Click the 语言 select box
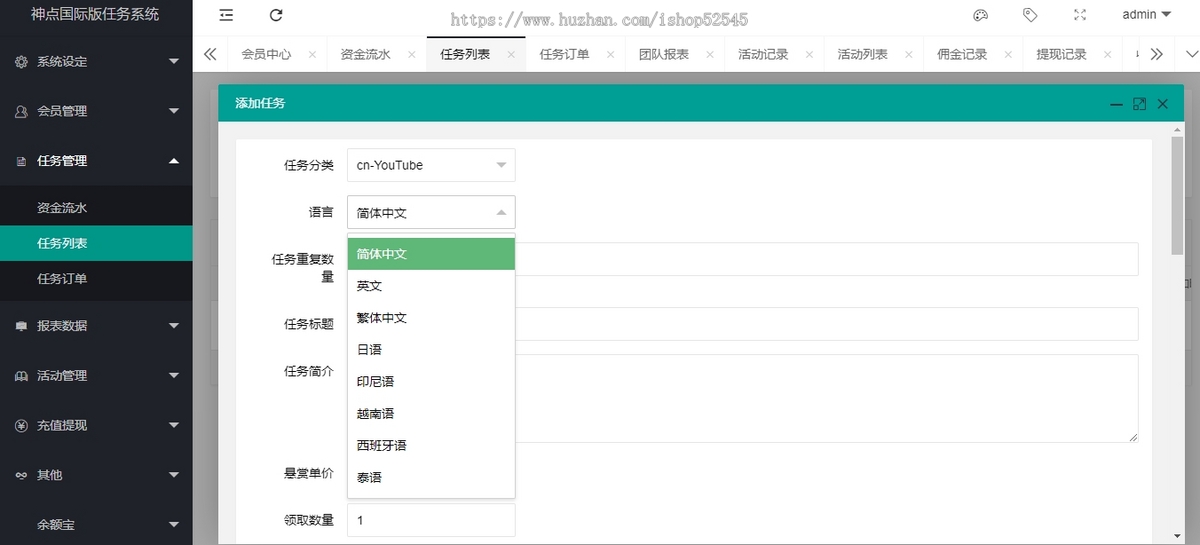The height and width of the screenshot is (545, 1200). (x=431, y=212)
